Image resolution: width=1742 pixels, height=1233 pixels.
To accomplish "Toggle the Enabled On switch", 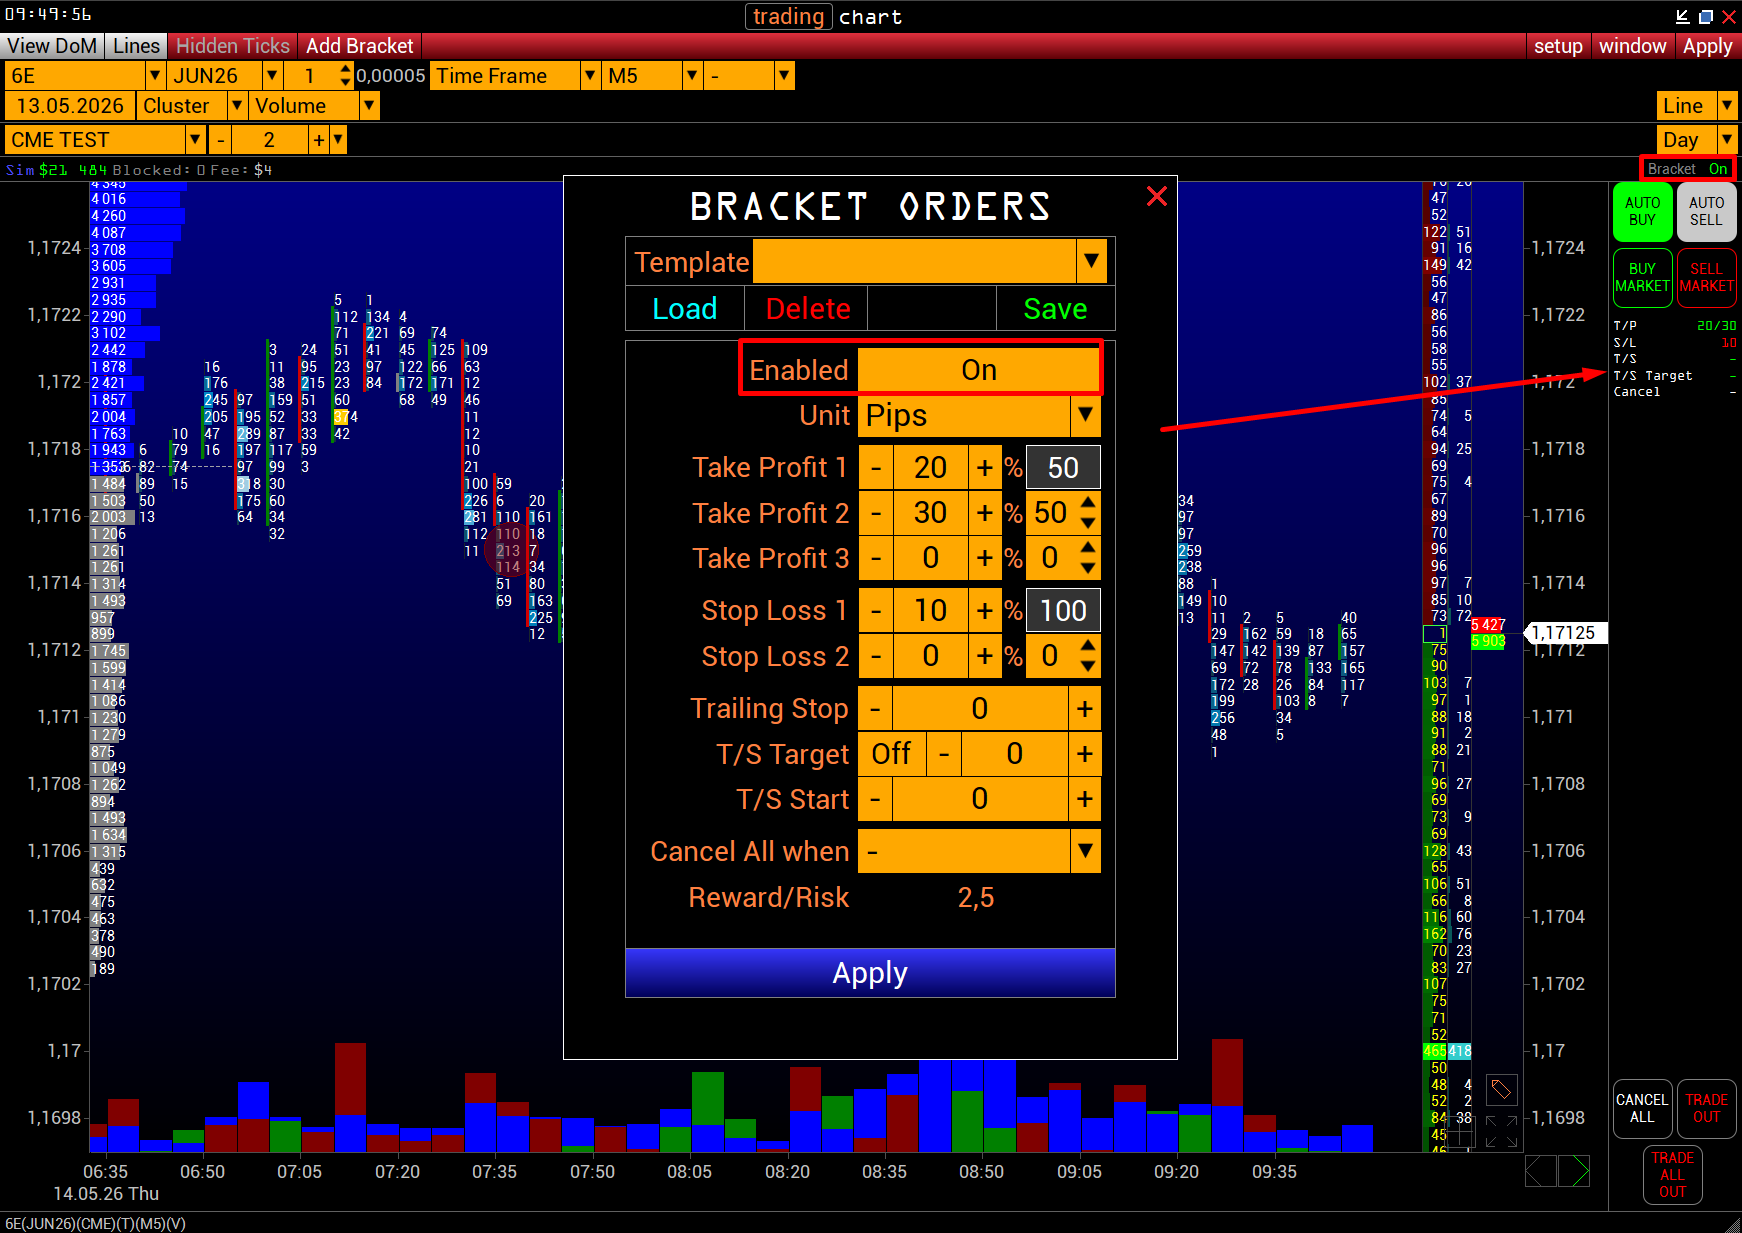I will 979,370.
